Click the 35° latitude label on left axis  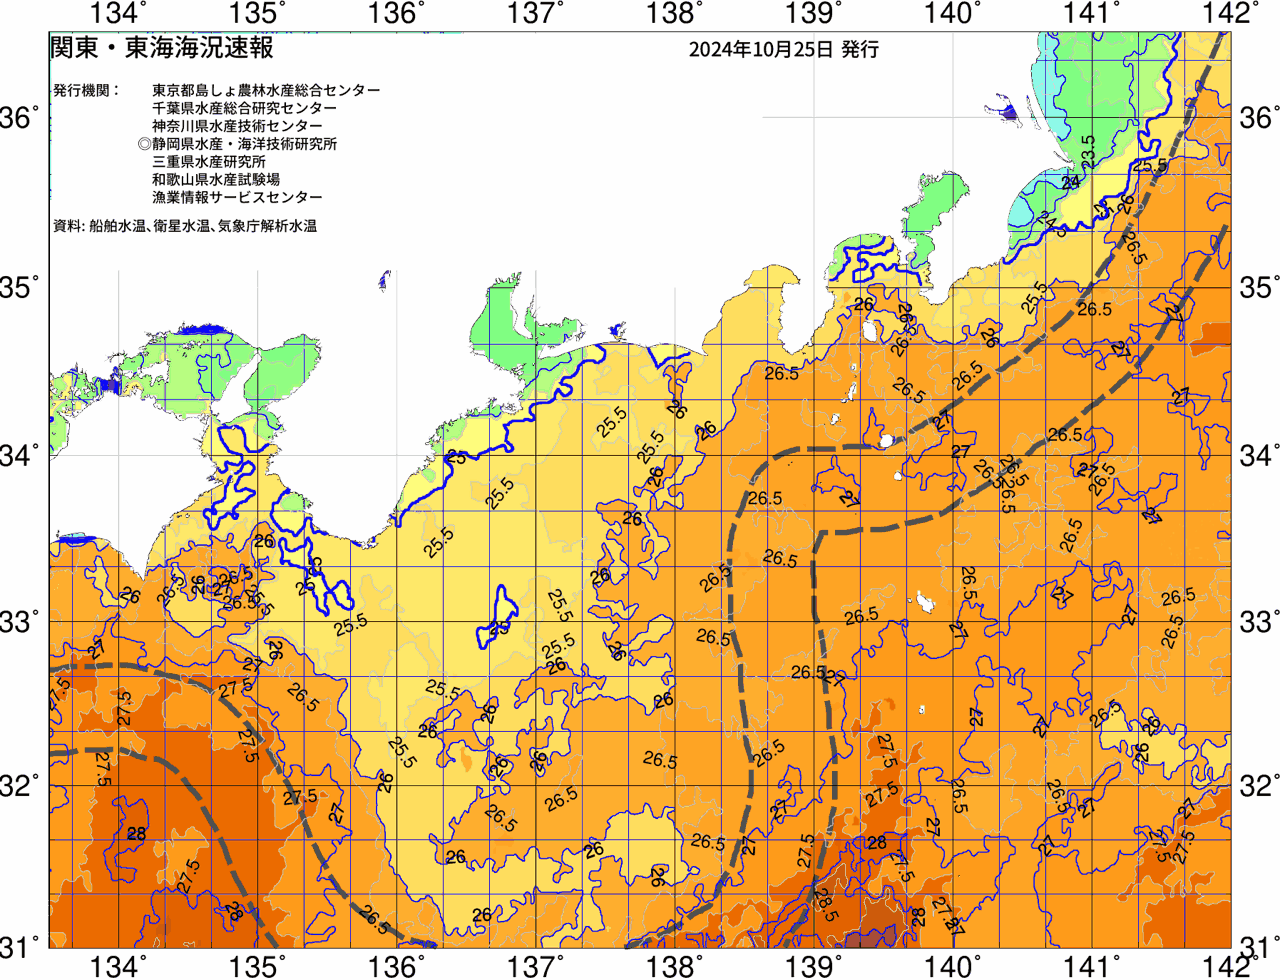coord(20,288)
